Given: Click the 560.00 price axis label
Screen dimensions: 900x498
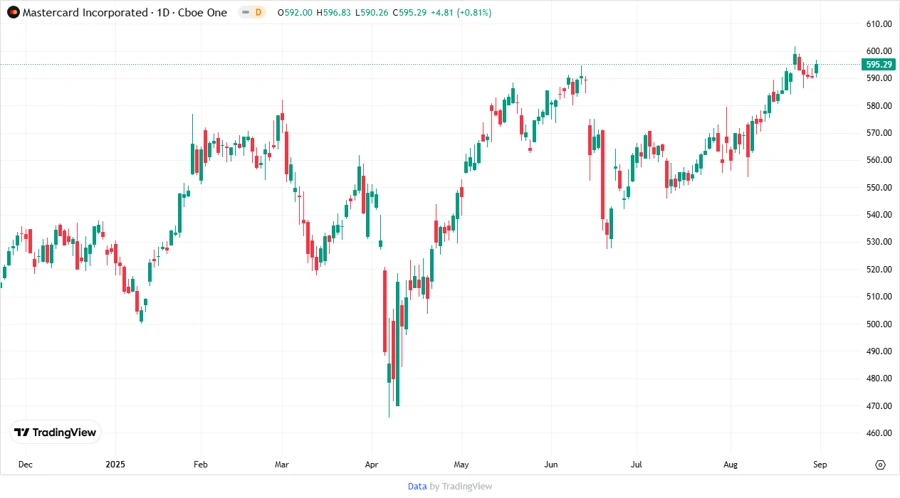Looking at the screenshot, I should point(879,160).
